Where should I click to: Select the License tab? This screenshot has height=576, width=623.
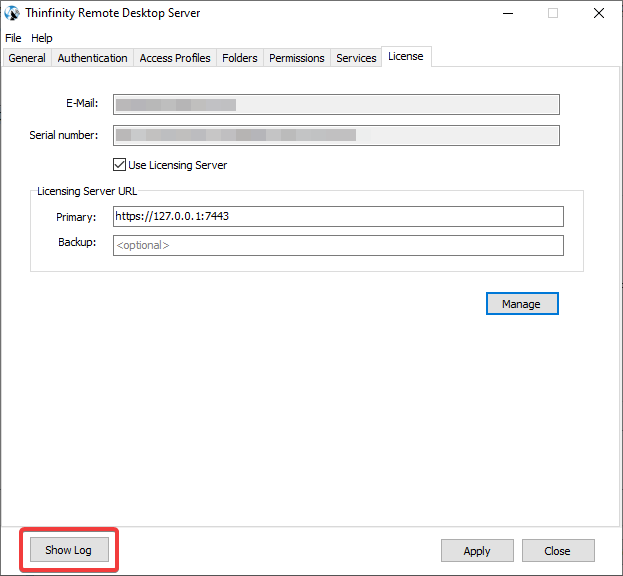coord(406,56)
